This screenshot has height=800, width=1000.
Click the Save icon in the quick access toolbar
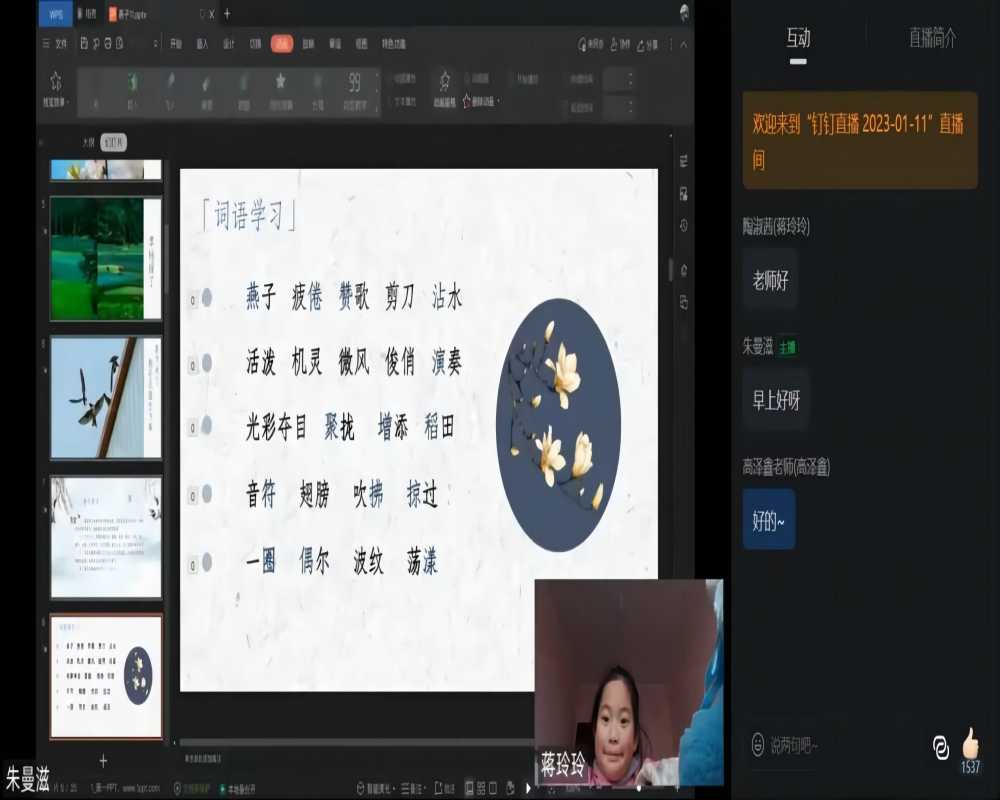[83, 42]
